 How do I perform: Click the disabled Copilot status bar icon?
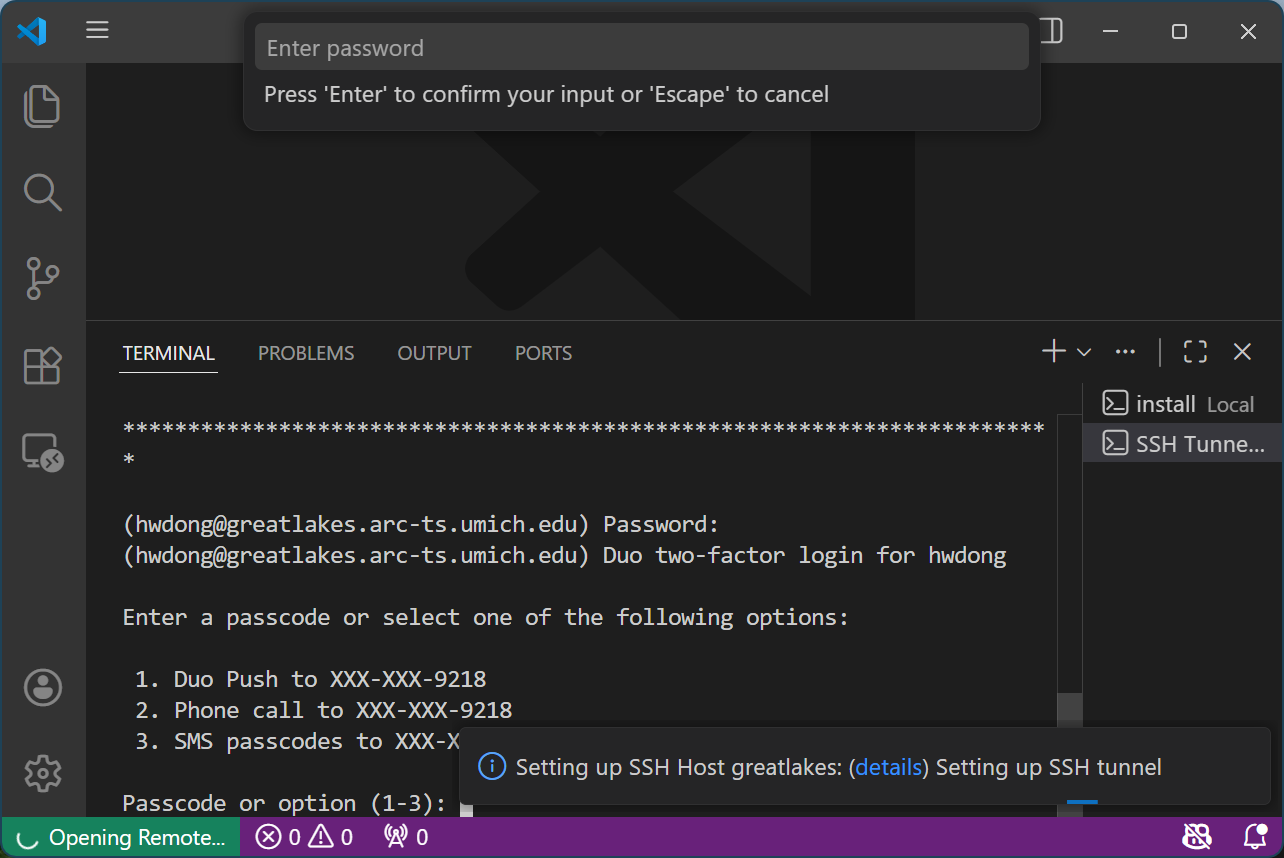pyautogui.click(x=1197, y=836)
